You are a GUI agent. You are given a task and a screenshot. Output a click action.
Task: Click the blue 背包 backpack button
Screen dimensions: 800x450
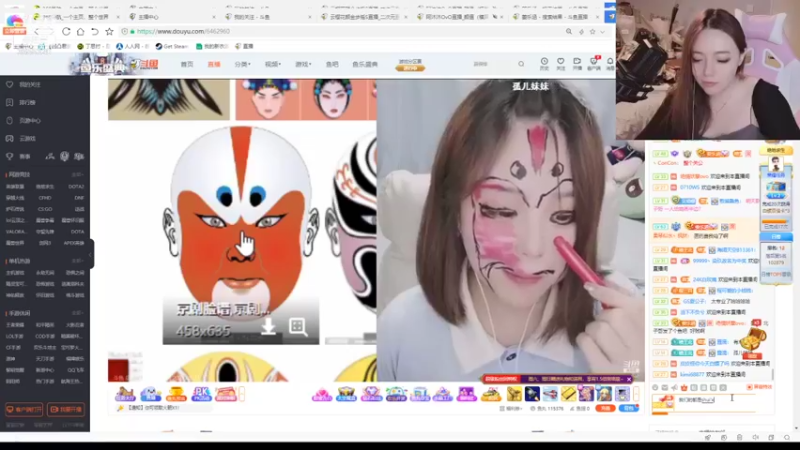(x=628, y=409)
